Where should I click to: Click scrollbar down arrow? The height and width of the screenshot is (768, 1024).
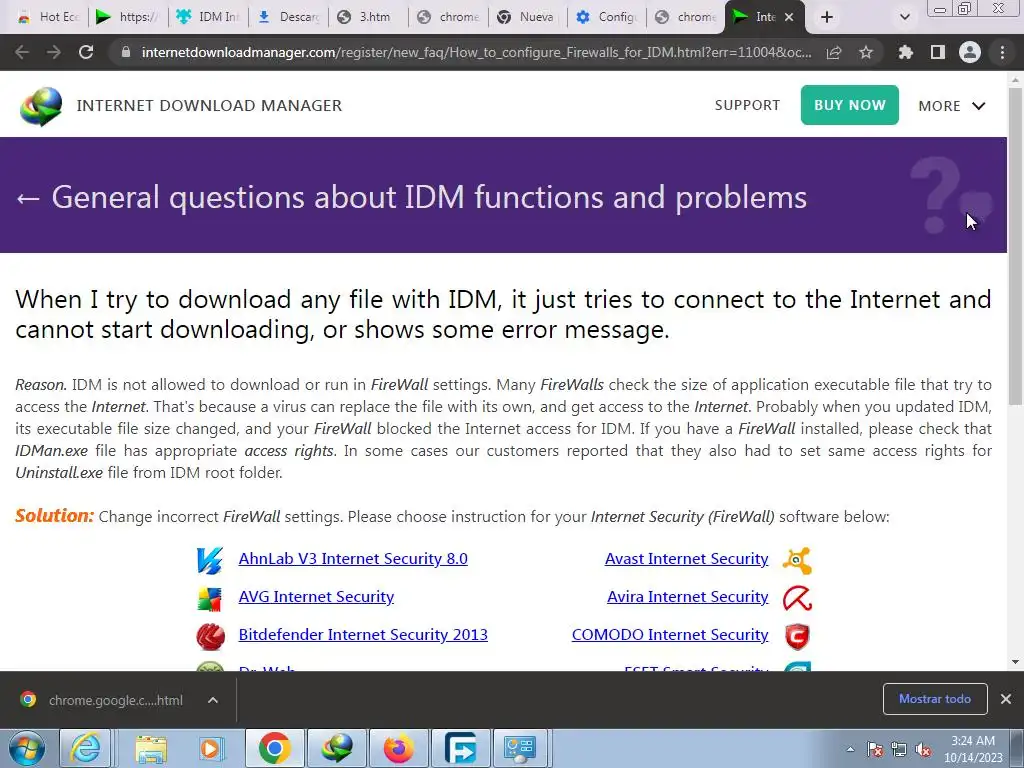point(1016,662)
